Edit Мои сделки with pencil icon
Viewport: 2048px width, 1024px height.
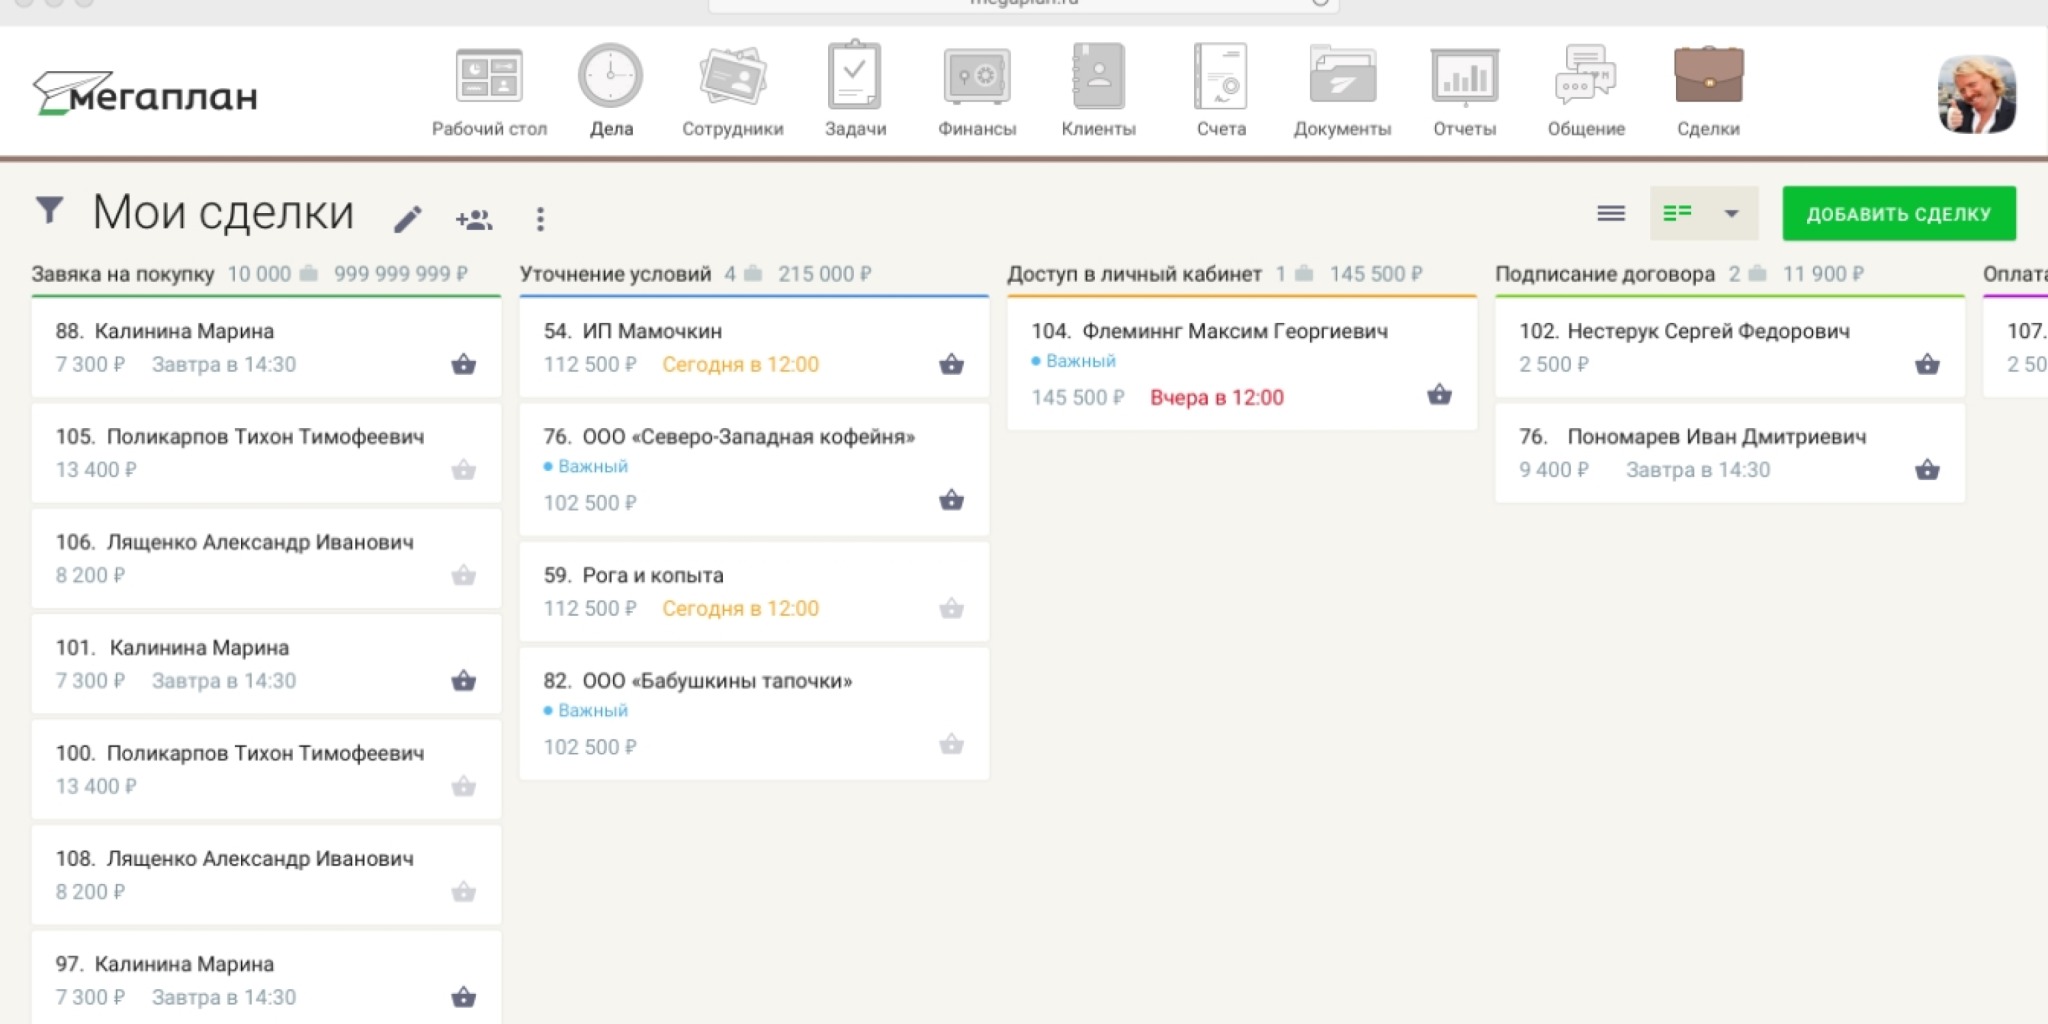point(408,218)
